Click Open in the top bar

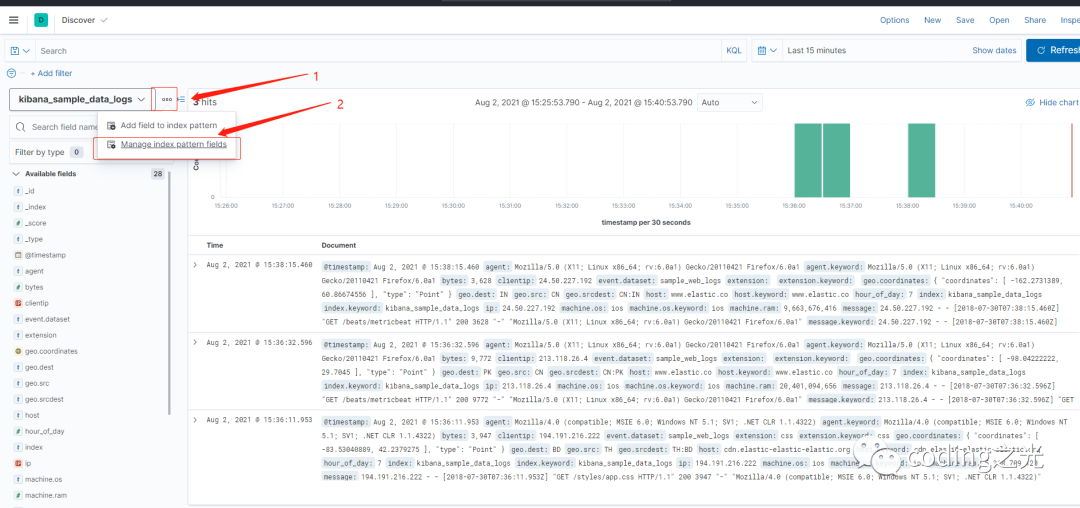999,20
